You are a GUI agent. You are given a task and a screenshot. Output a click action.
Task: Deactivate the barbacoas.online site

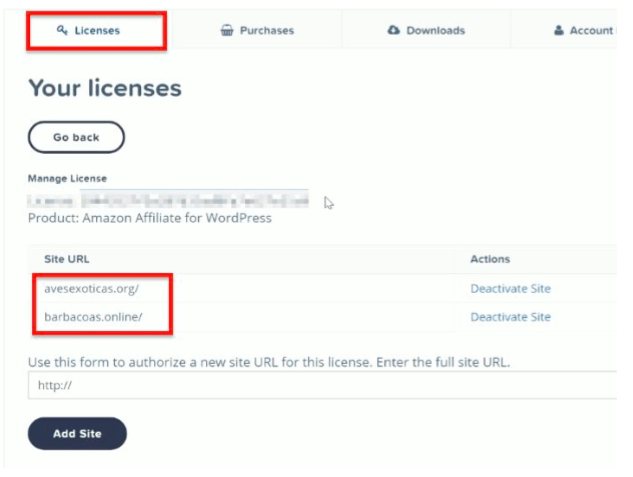[510, 317]
